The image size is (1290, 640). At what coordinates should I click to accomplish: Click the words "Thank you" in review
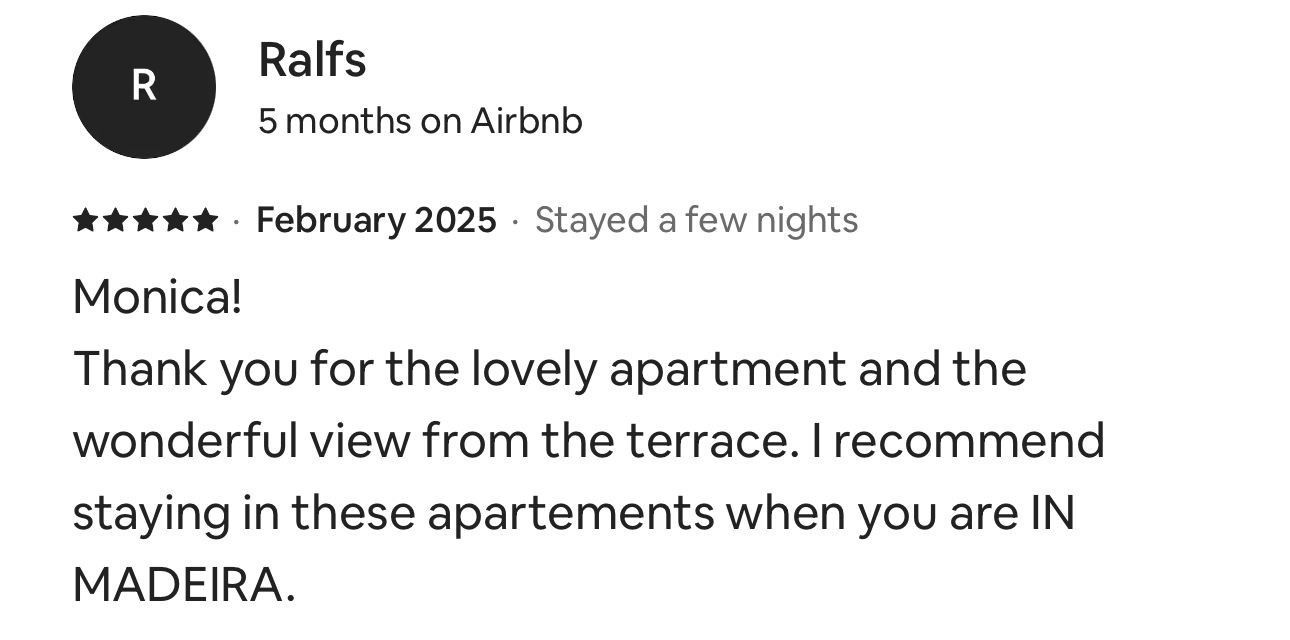pos(184,370)
